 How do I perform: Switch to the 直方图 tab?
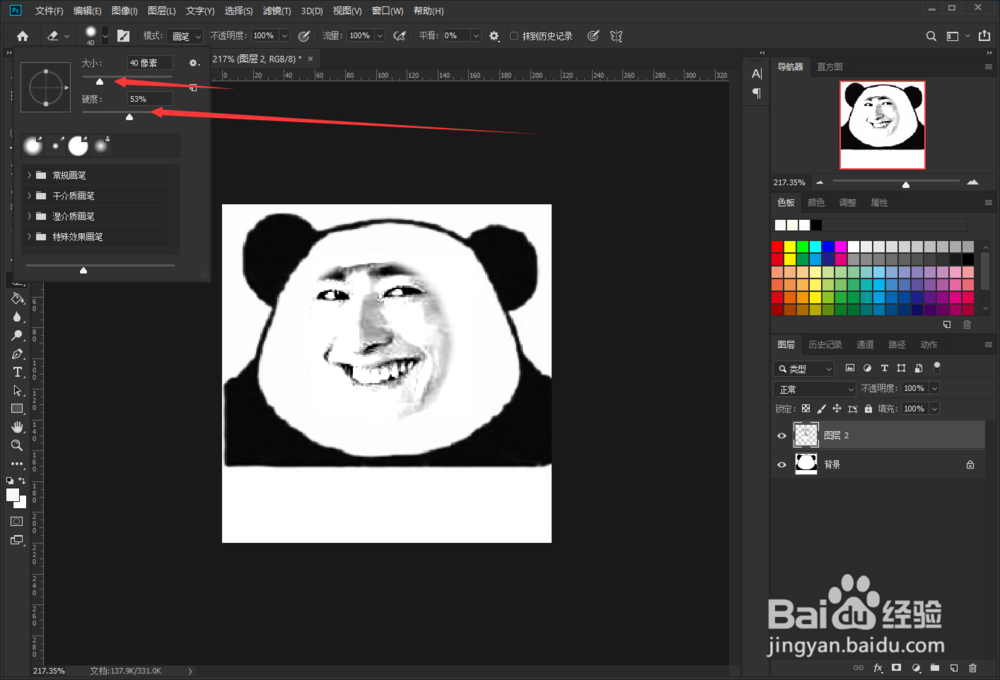coord(829,66)
